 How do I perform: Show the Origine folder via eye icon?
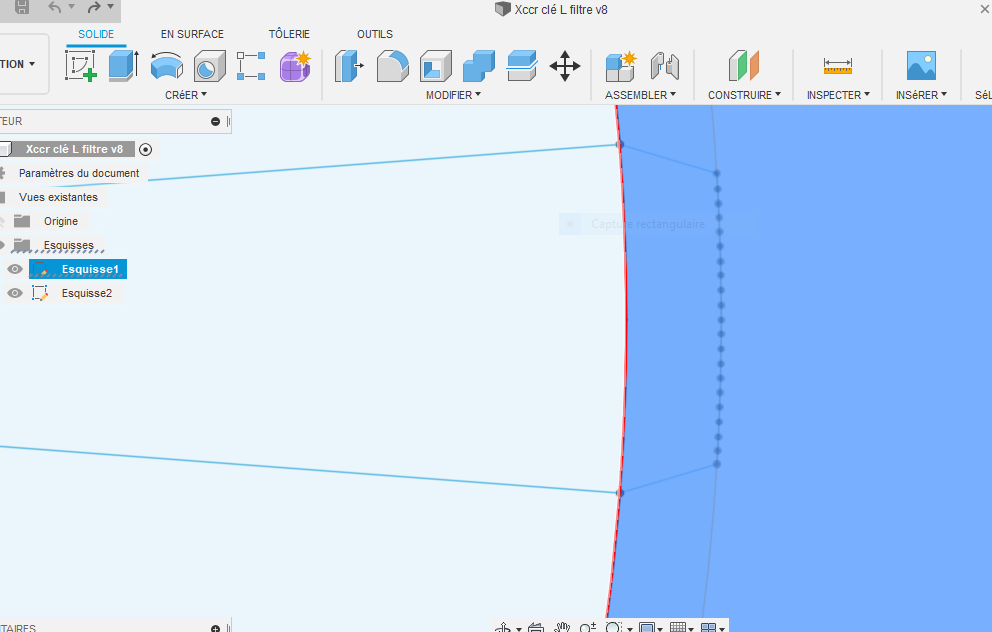(x=2, y=221)
